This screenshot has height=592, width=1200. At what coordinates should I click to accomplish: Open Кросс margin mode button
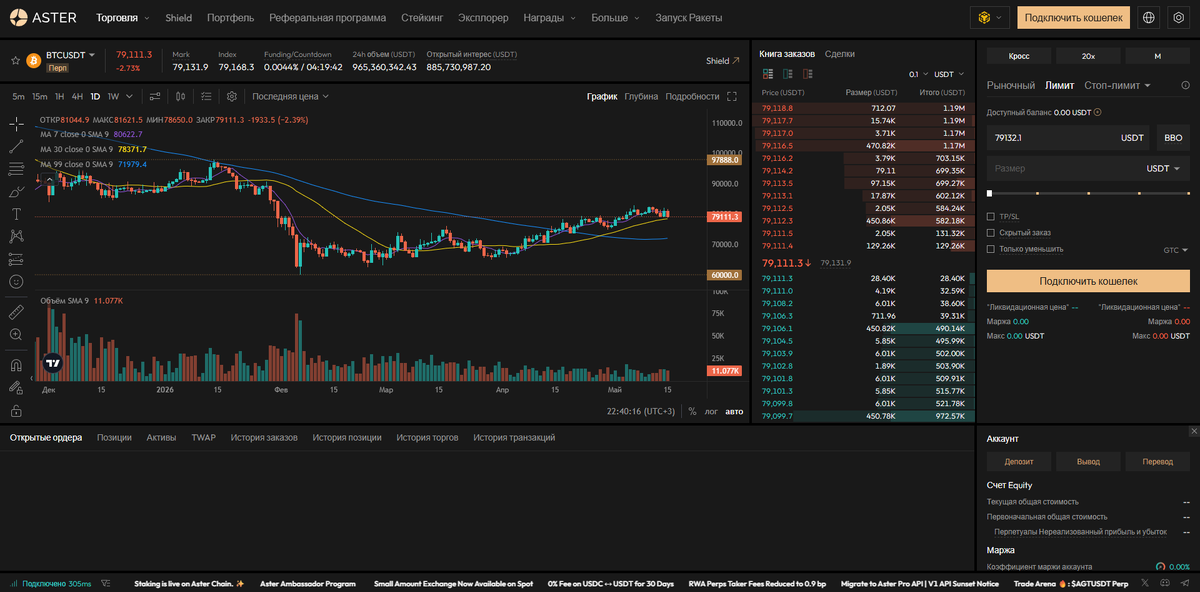[1019, 56]
